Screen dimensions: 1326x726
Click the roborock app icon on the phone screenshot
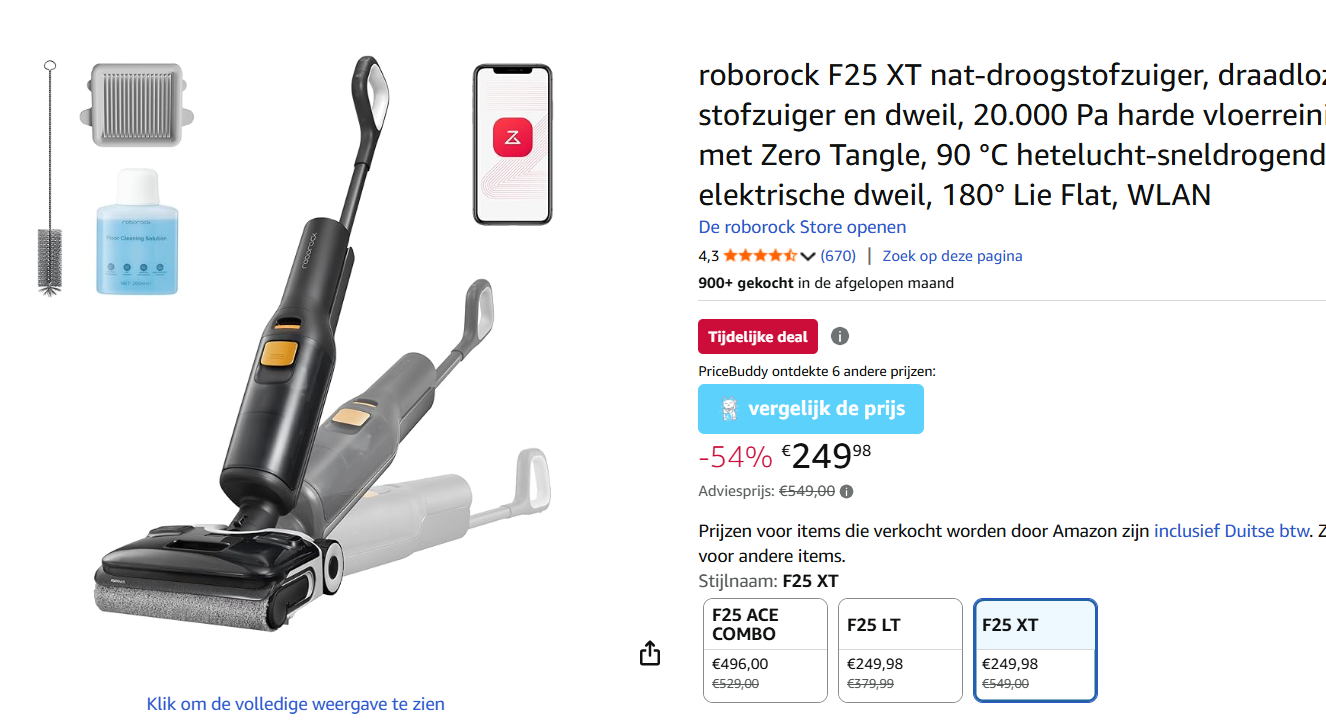coord(512,135)
